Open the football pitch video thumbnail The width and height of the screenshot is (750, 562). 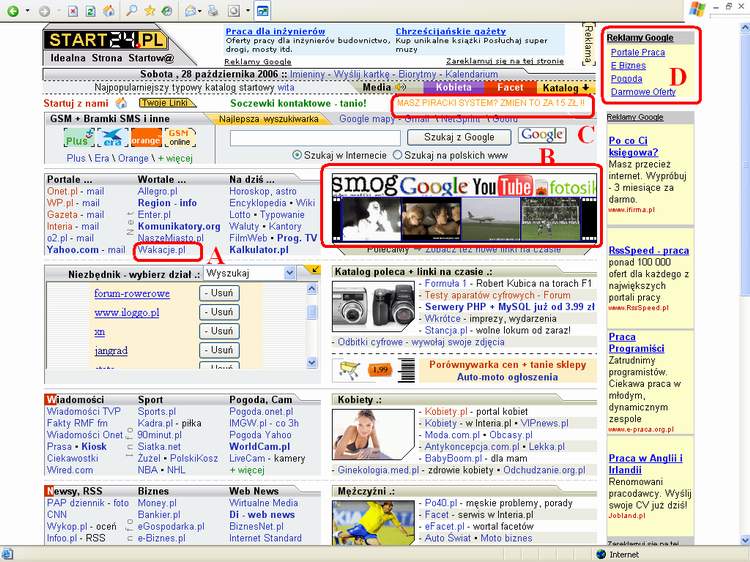[551, 219]
